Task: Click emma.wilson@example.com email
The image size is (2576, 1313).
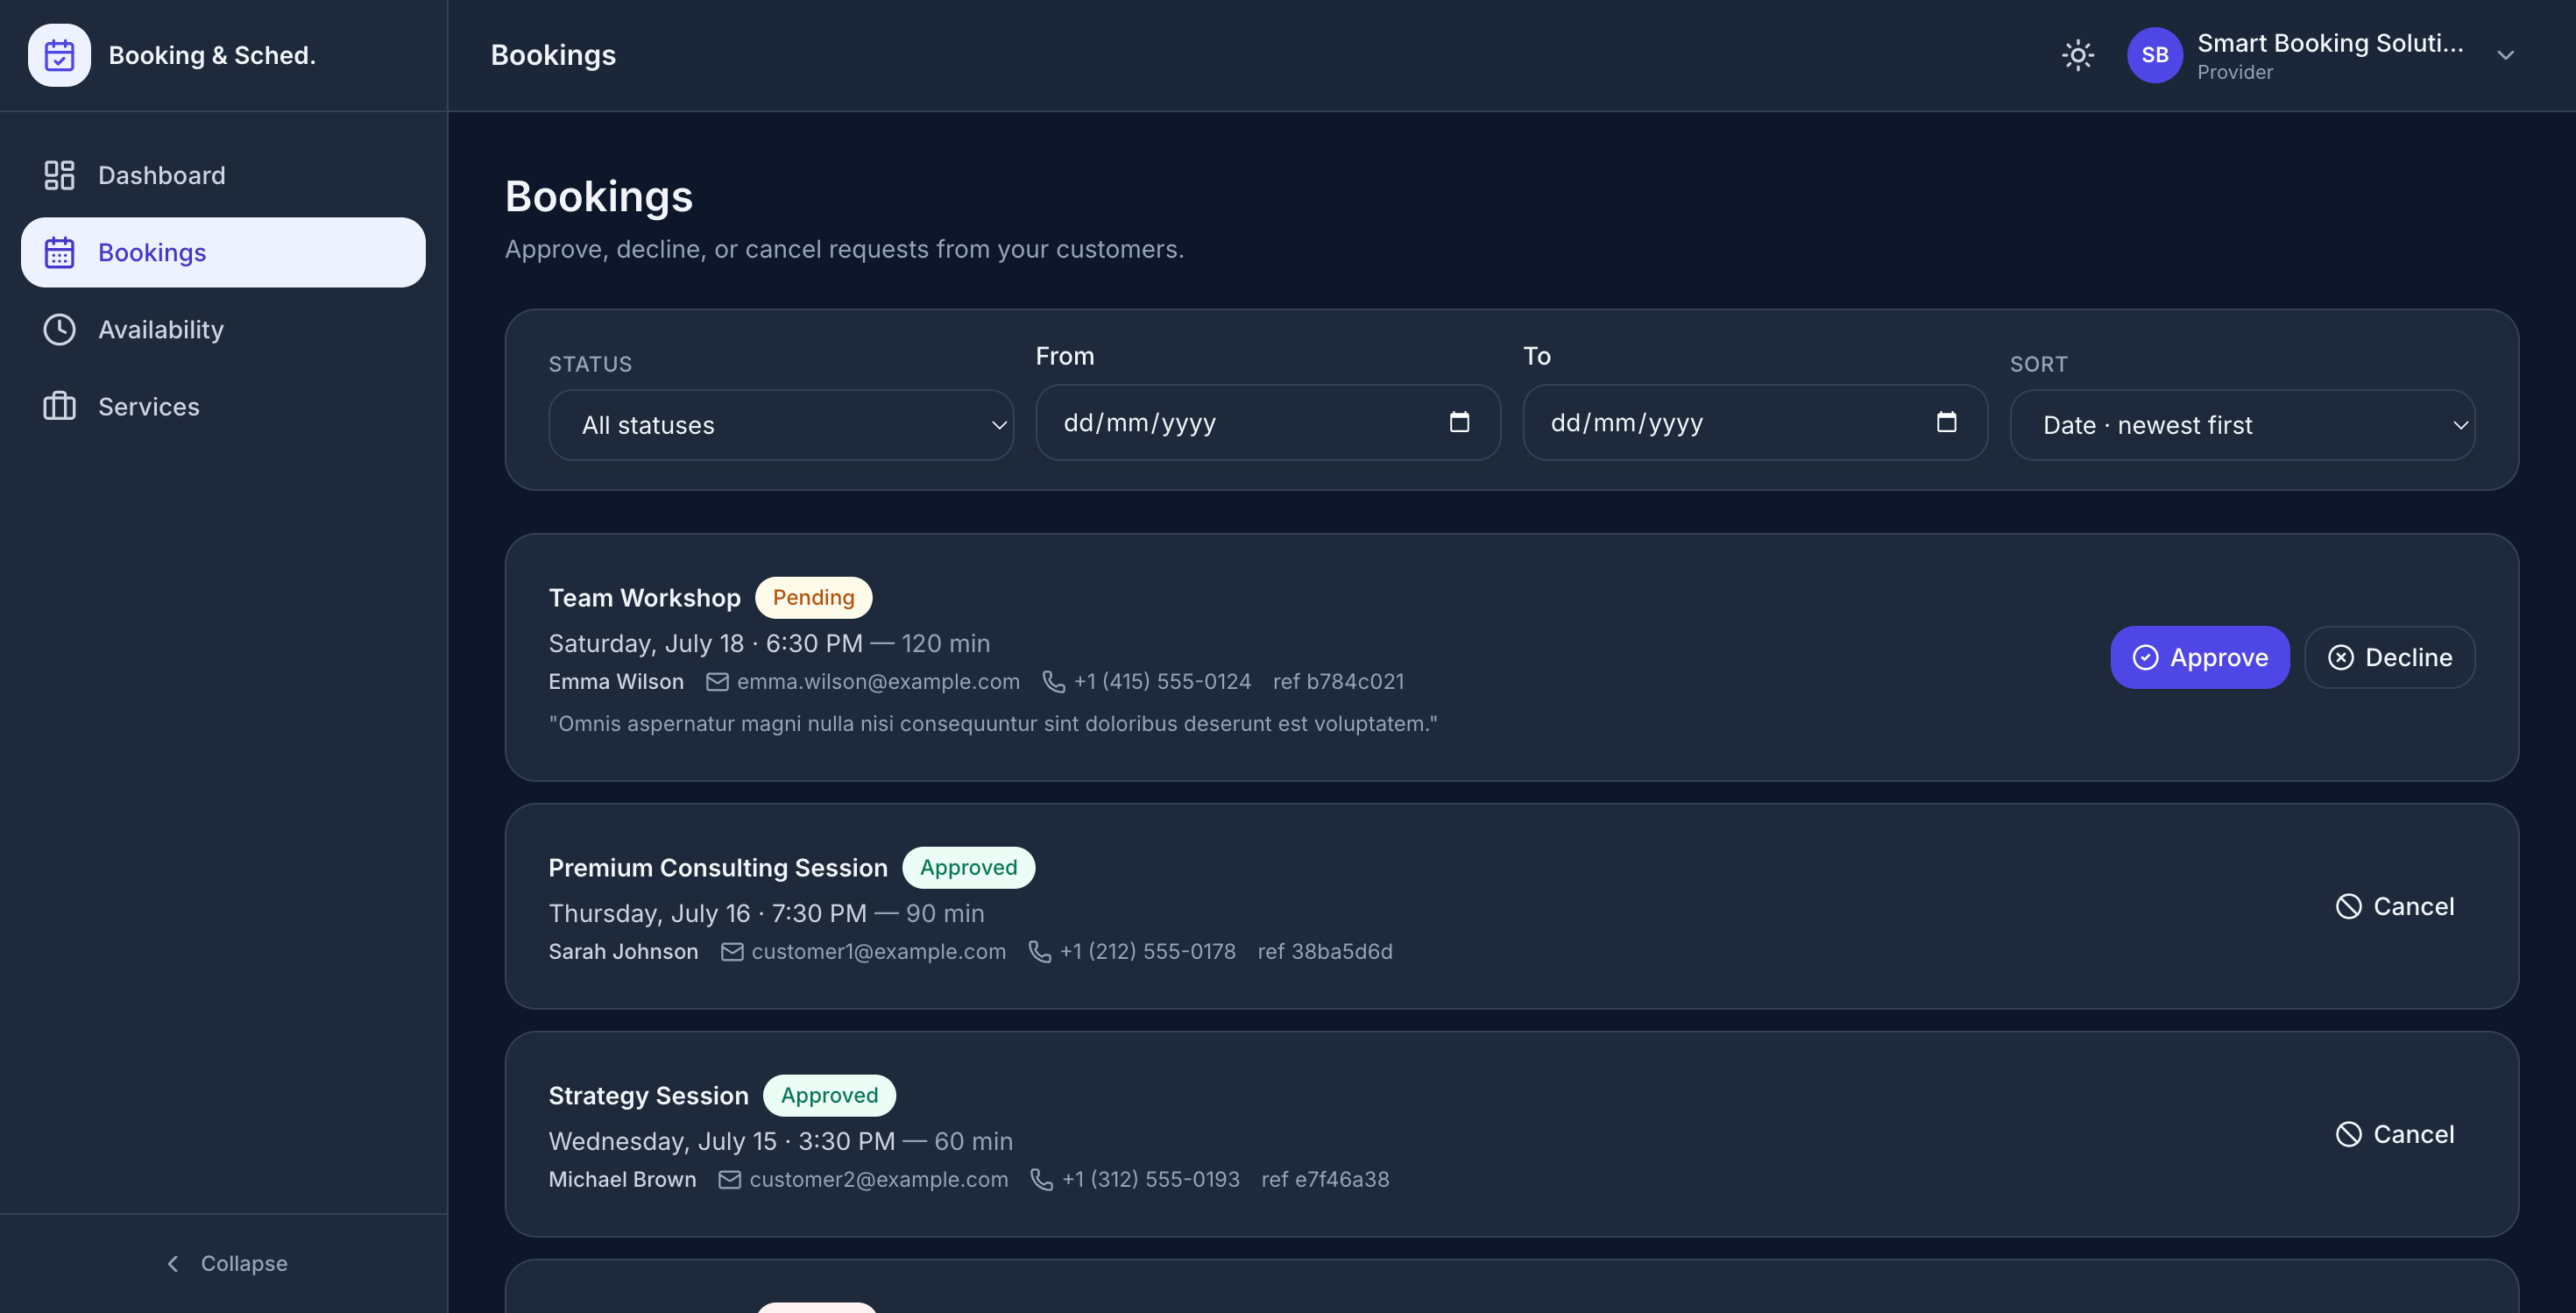Action: pos(878,681)
